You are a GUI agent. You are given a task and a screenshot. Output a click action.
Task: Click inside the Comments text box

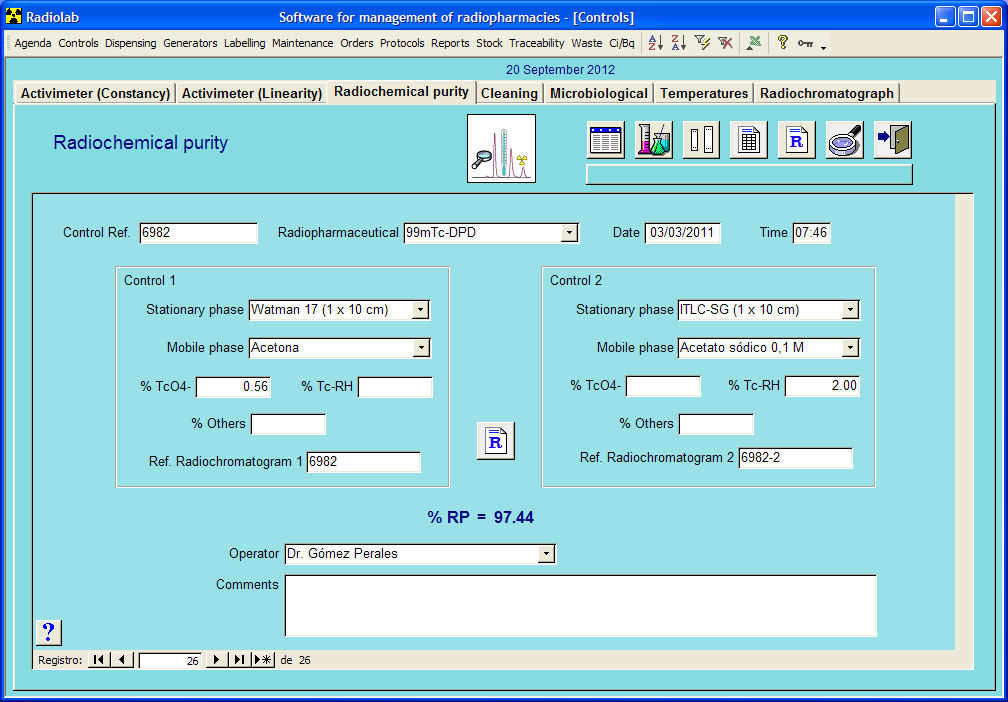[580, 605]
